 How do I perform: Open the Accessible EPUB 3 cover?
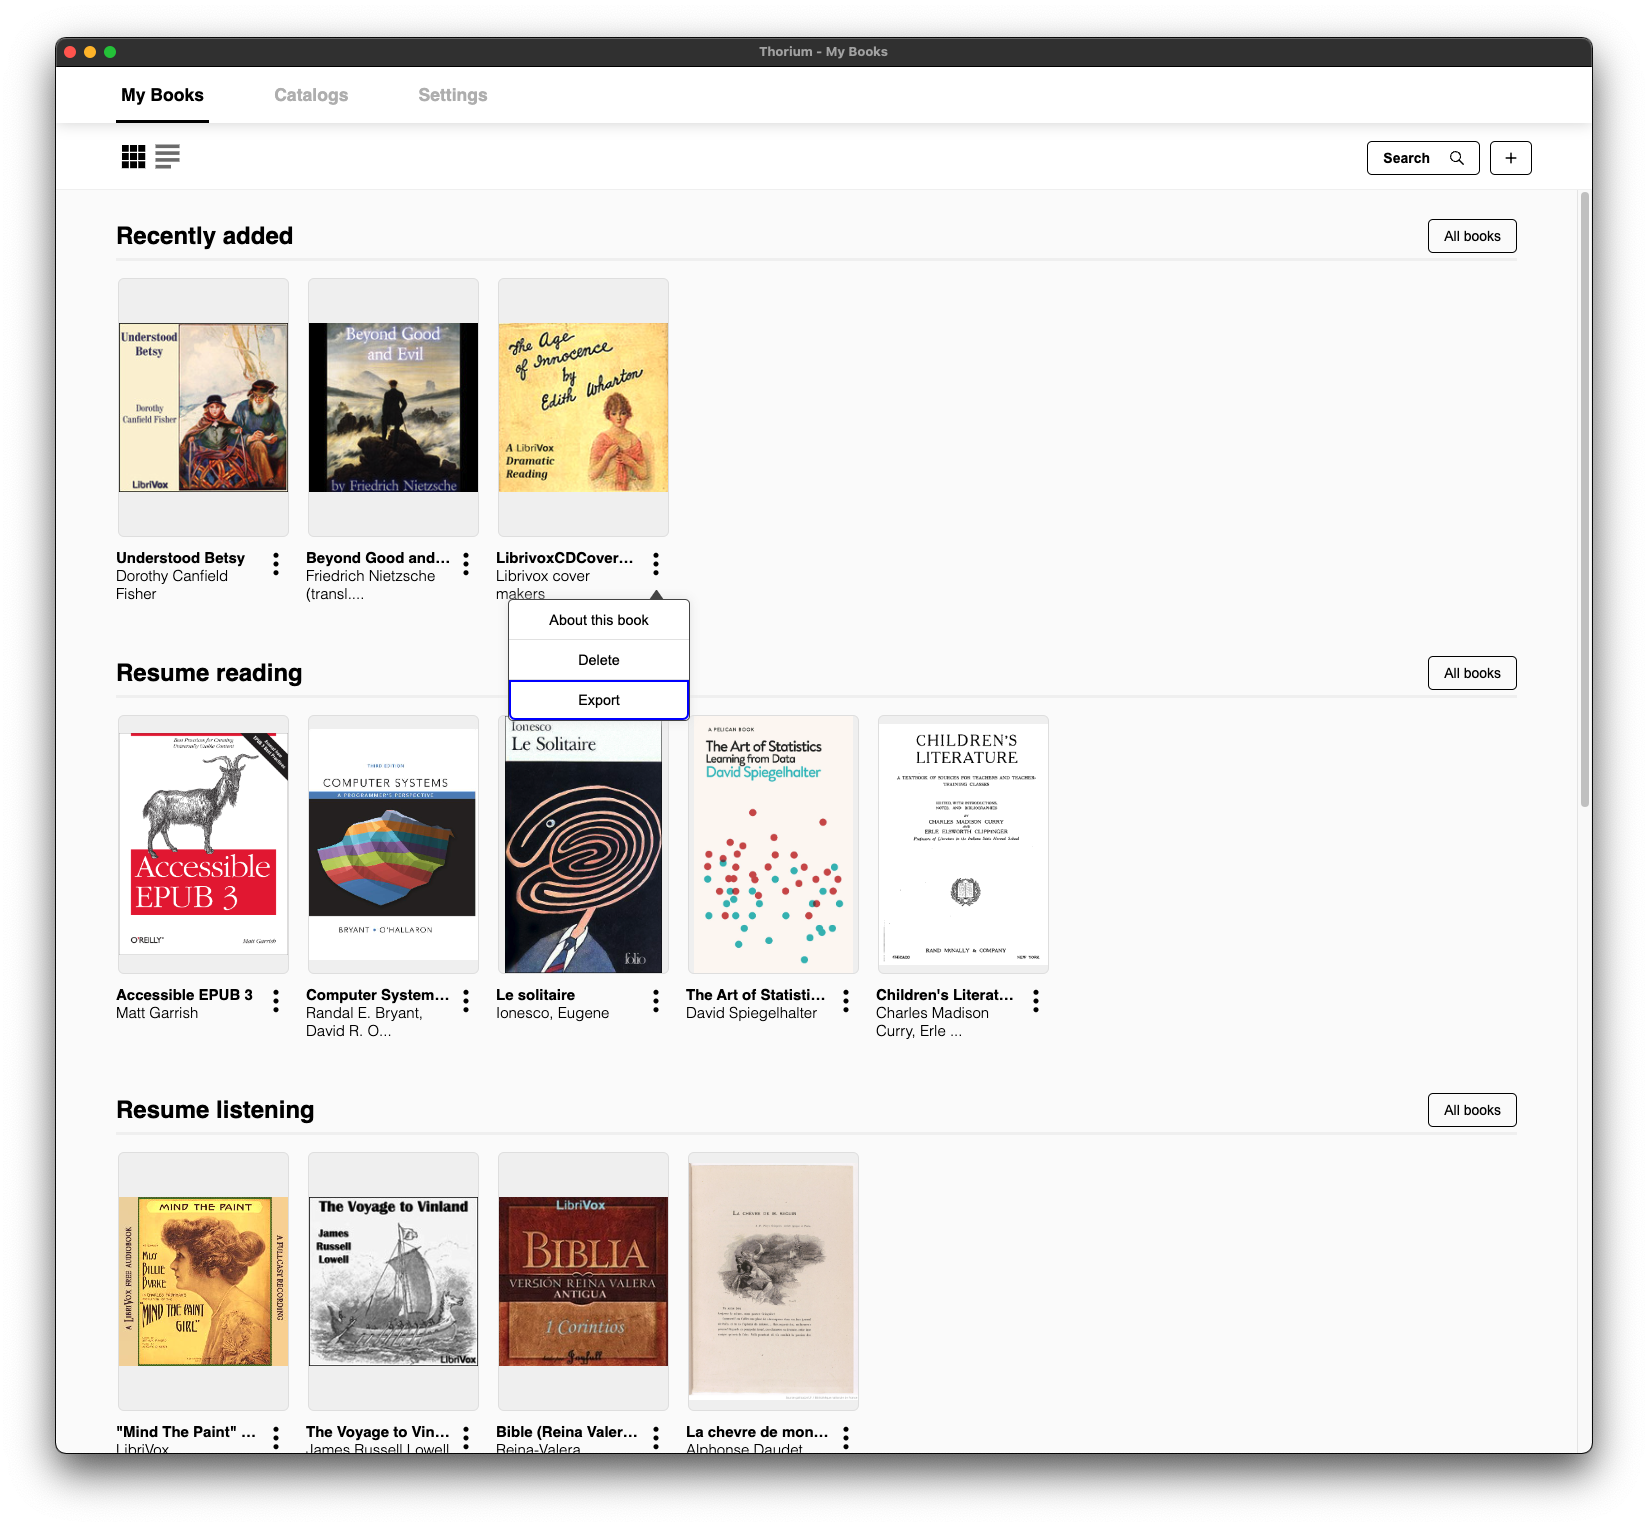pos(203,844)
